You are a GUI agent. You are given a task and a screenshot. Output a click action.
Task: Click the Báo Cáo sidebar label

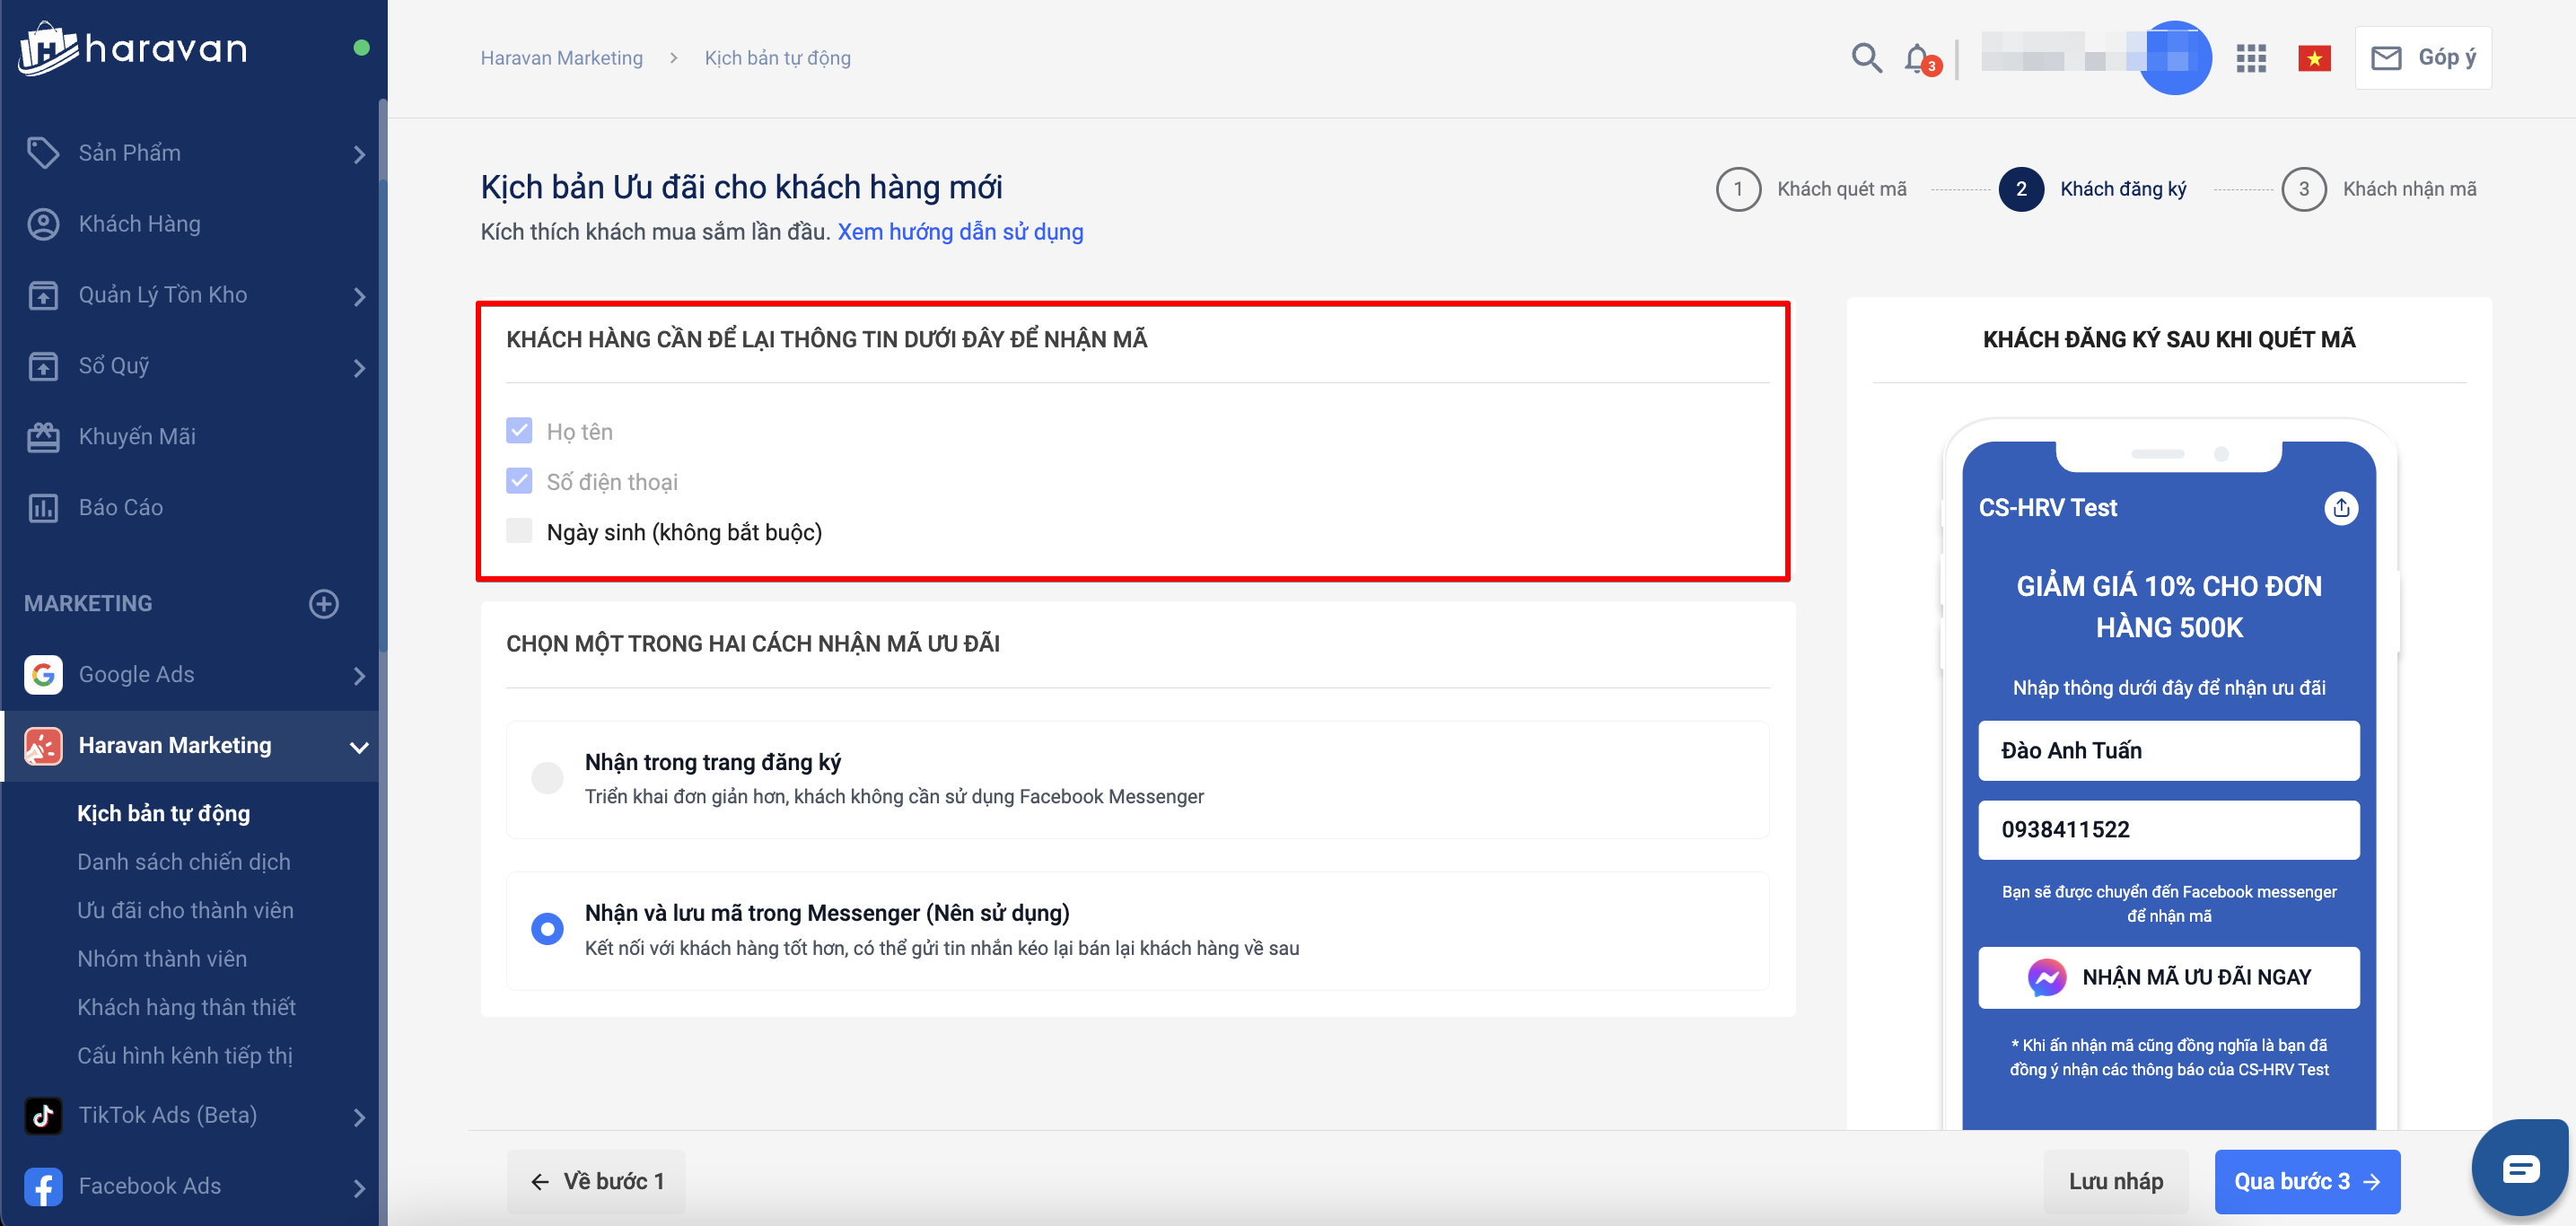click(x=121, y=508)
